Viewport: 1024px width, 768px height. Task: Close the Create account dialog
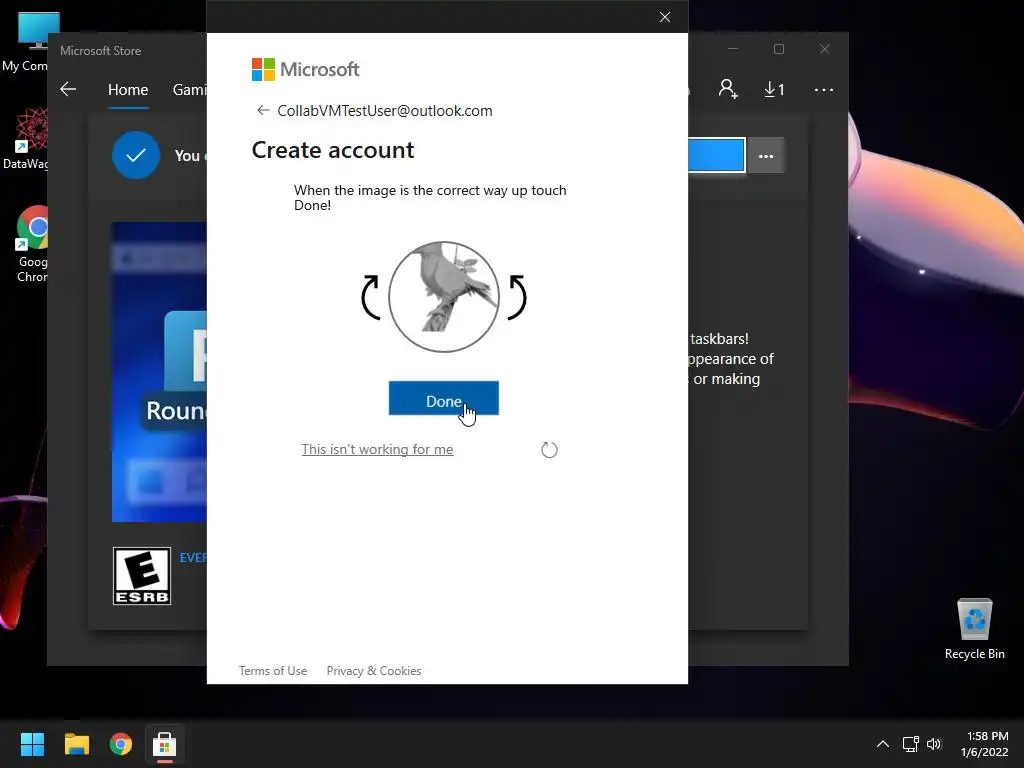pyautogui.click(x=665, y=17)
